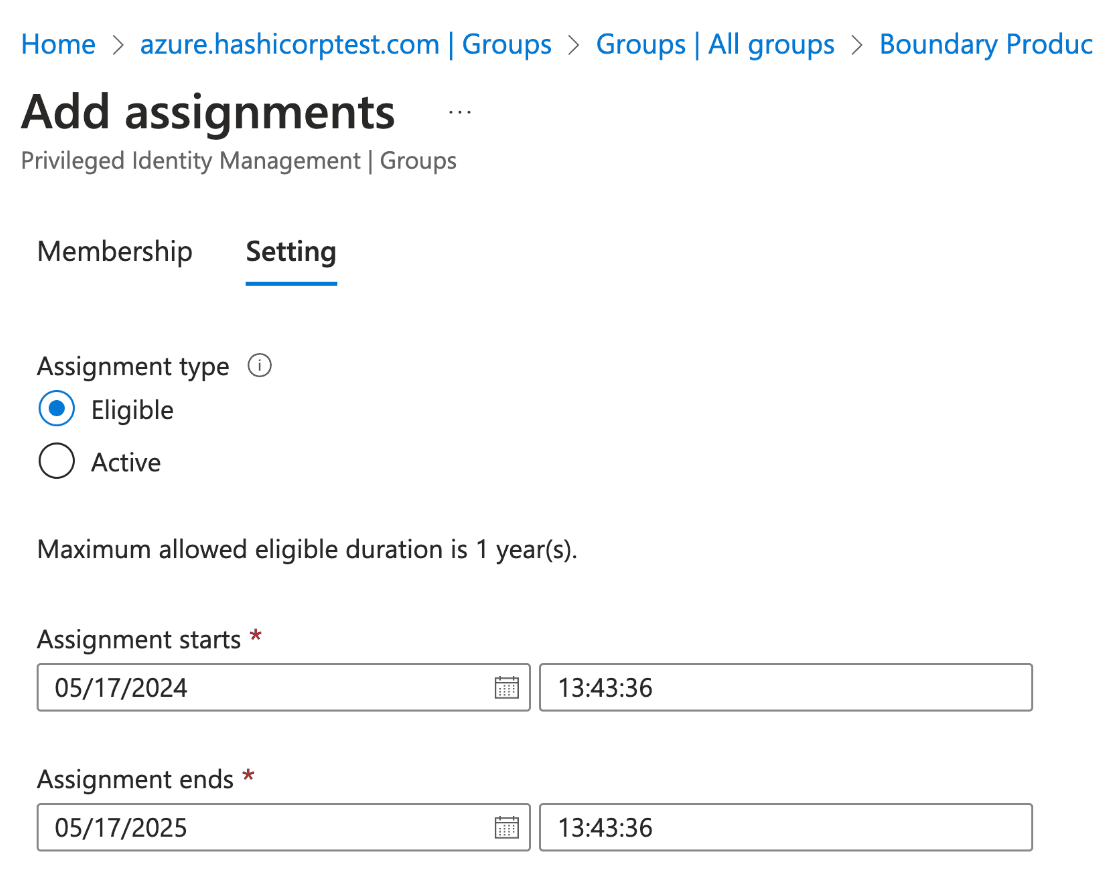Switch to the Membership tab
Viewport: 1106px width, 874px height.
tap(115, 252)
